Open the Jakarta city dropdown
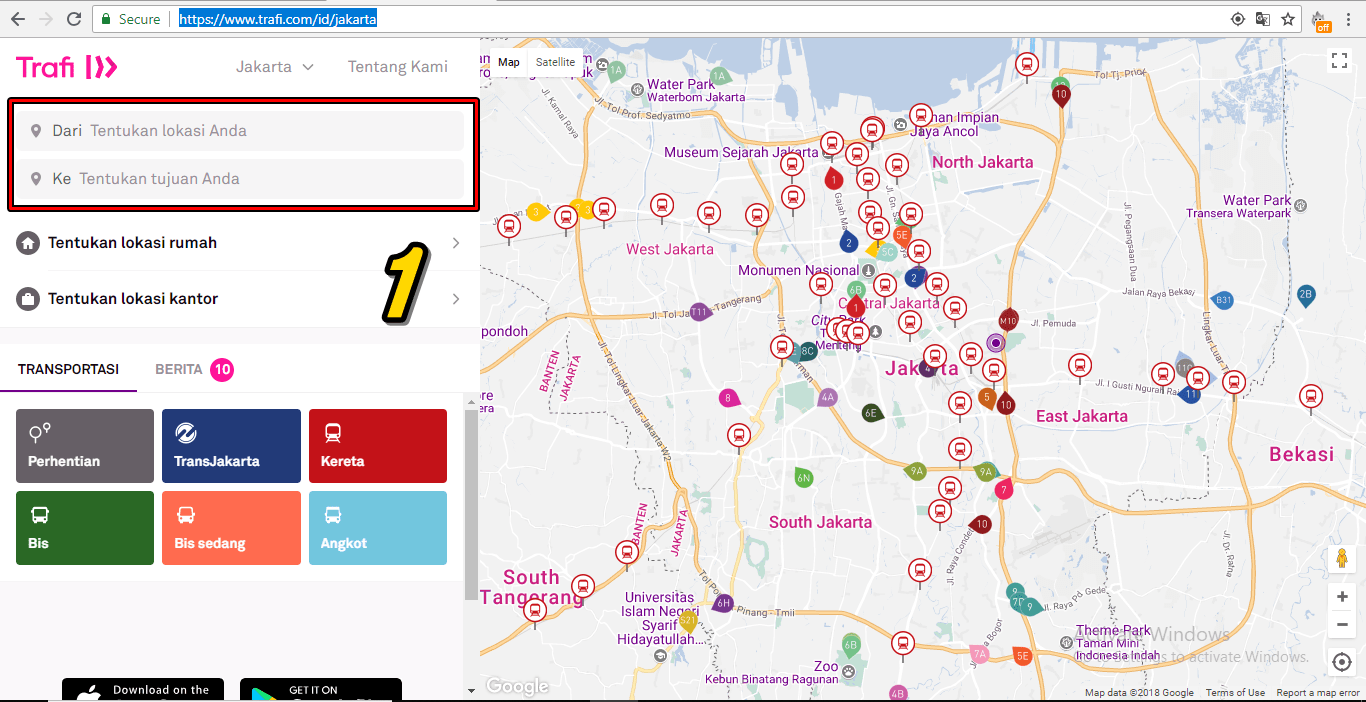Screen dimensions: 1366x702 click(x=275, y=67)
